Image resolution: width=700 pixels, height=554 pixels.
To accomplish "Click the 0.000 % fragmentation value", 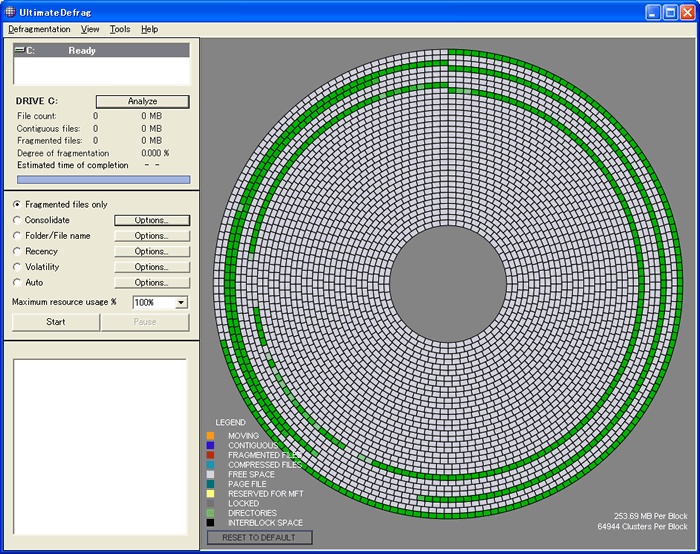I will (x=155, y=153).
